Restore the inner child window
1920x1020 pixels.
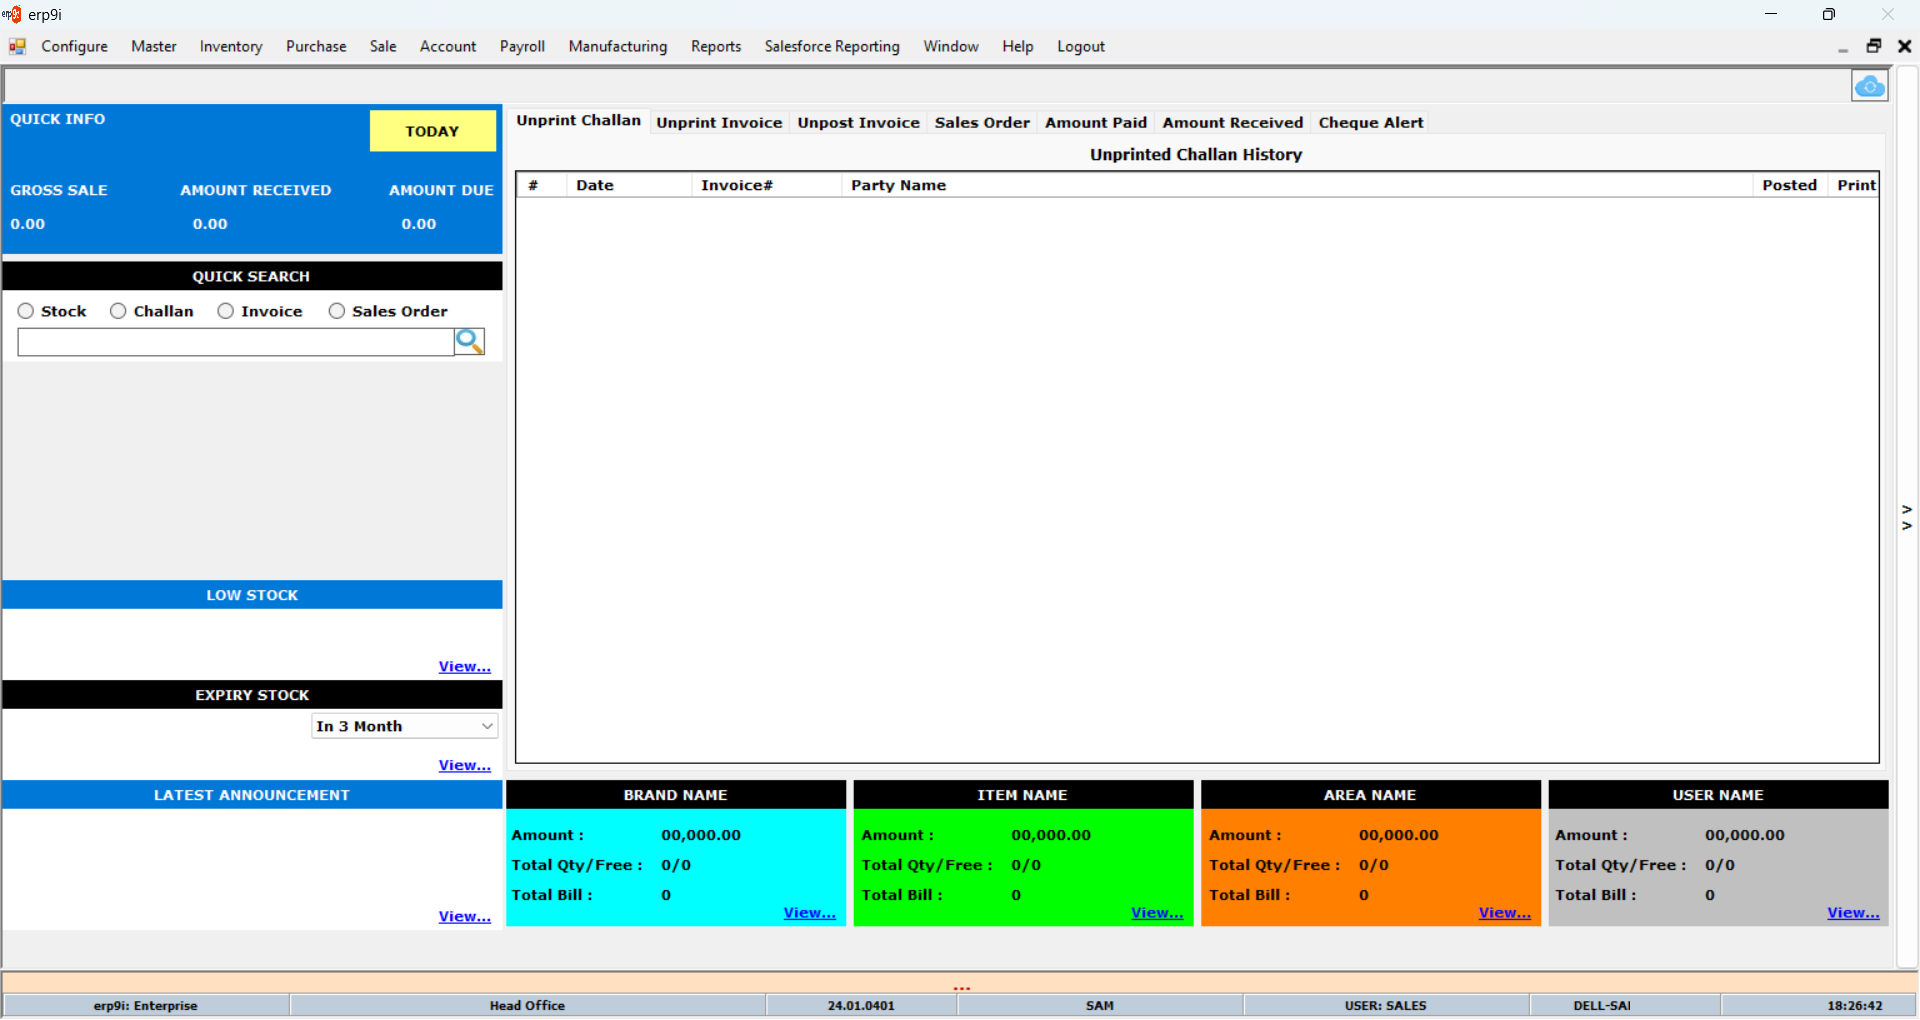click(x=1873, y=46)
